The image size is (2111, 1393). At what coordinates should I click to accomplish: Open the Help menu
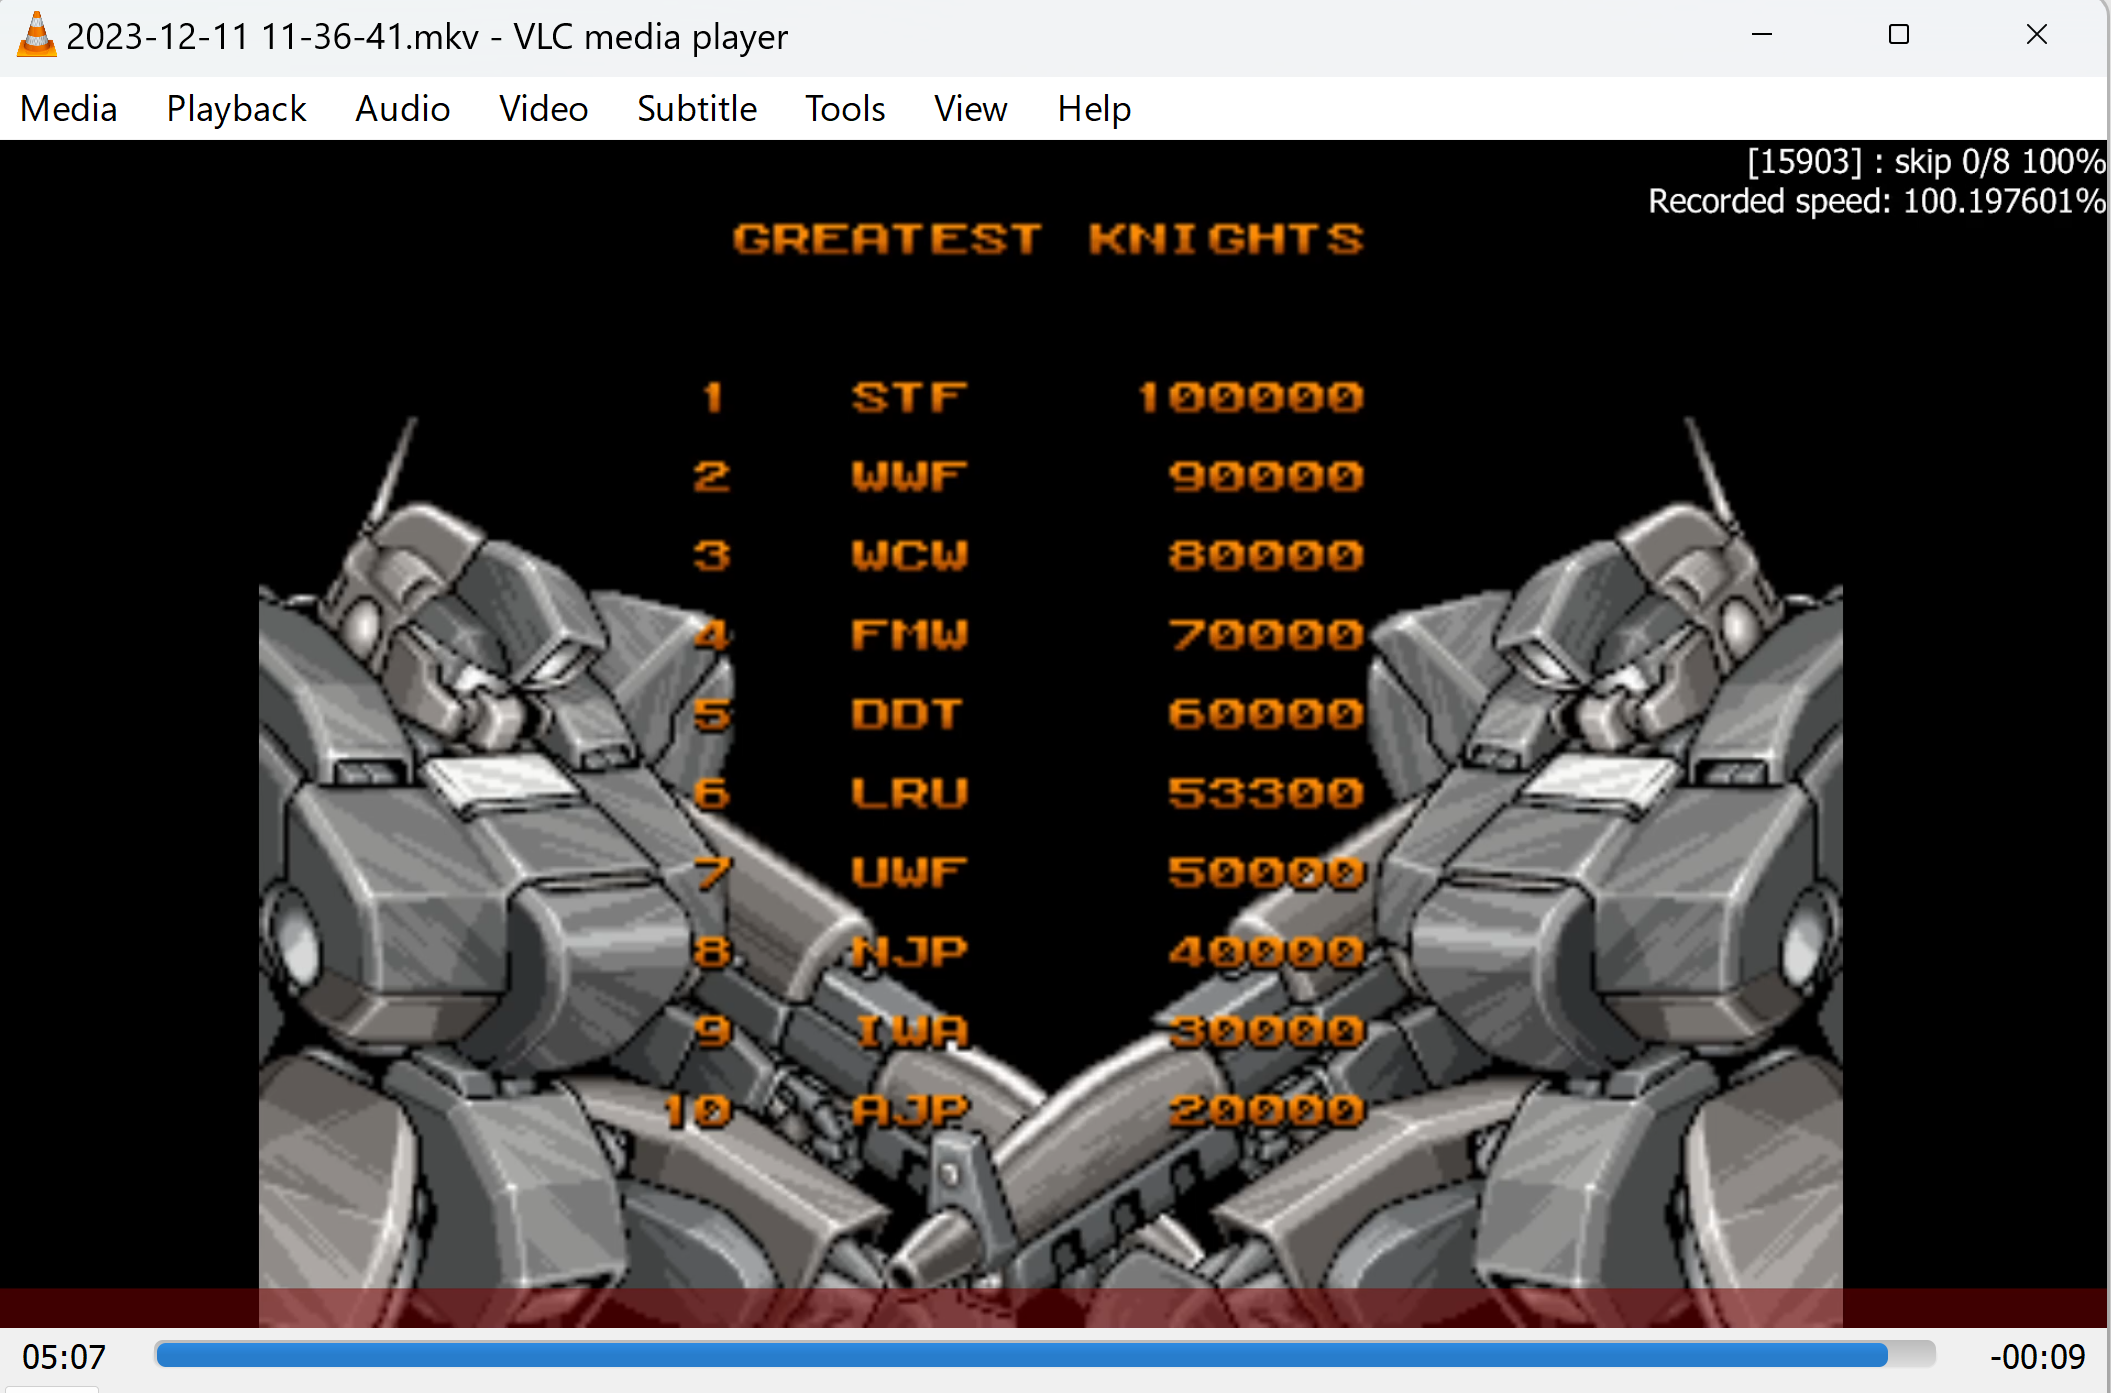pyautogui.click(x=1094, y=108)
